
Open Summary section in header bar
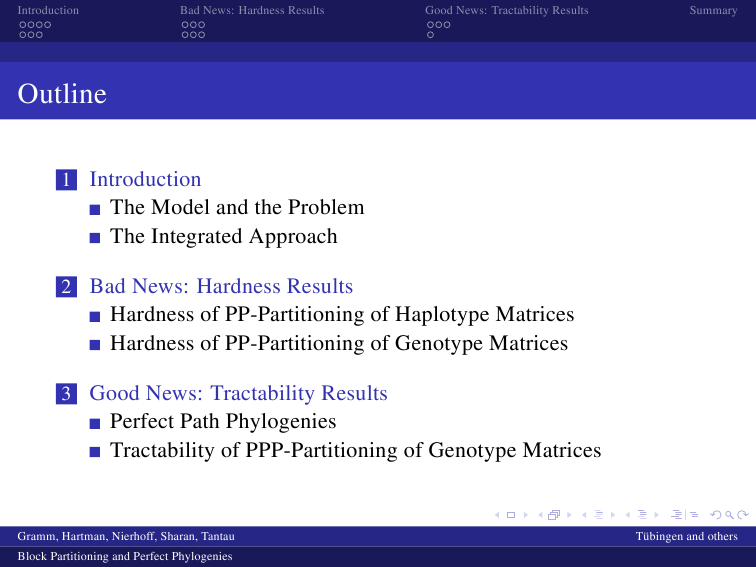tap(713, 10)
